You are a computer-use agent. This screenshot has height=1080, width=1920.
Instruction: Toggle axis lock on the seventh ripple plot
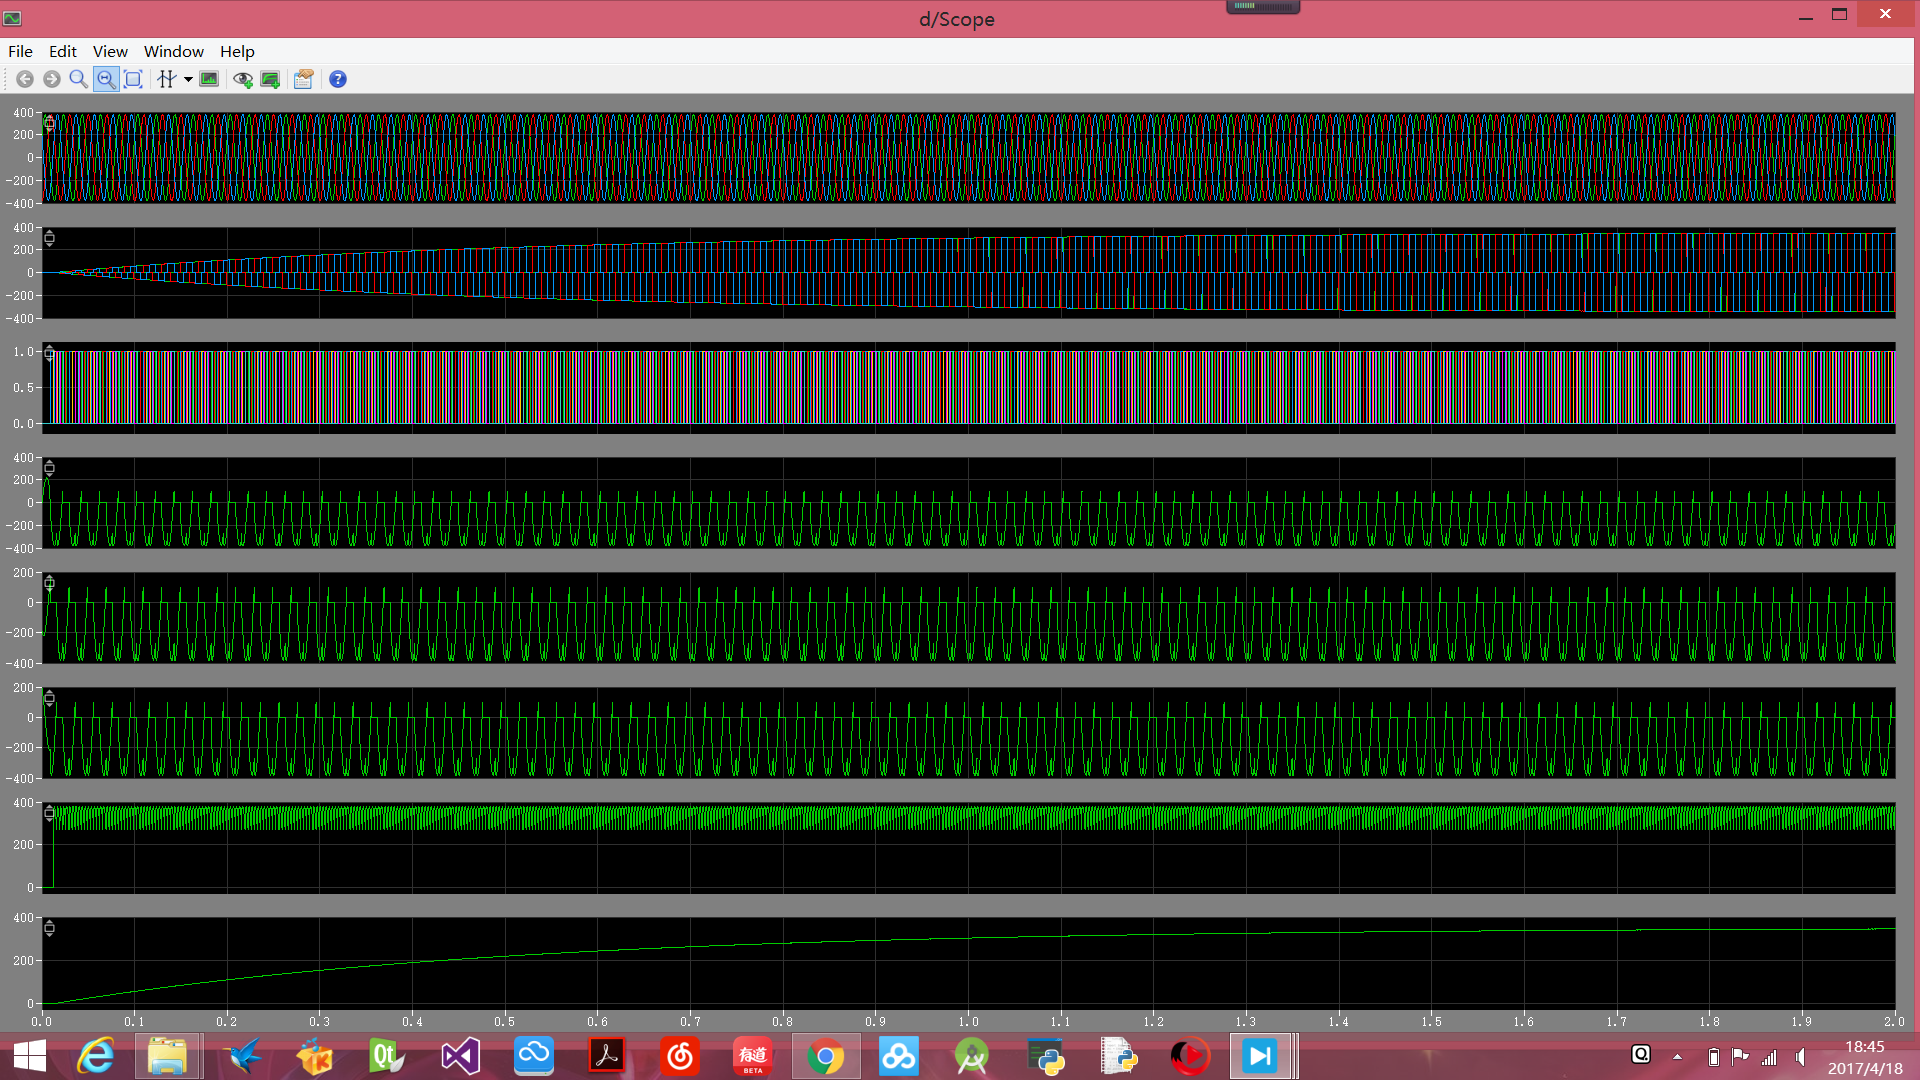point(49,813)
